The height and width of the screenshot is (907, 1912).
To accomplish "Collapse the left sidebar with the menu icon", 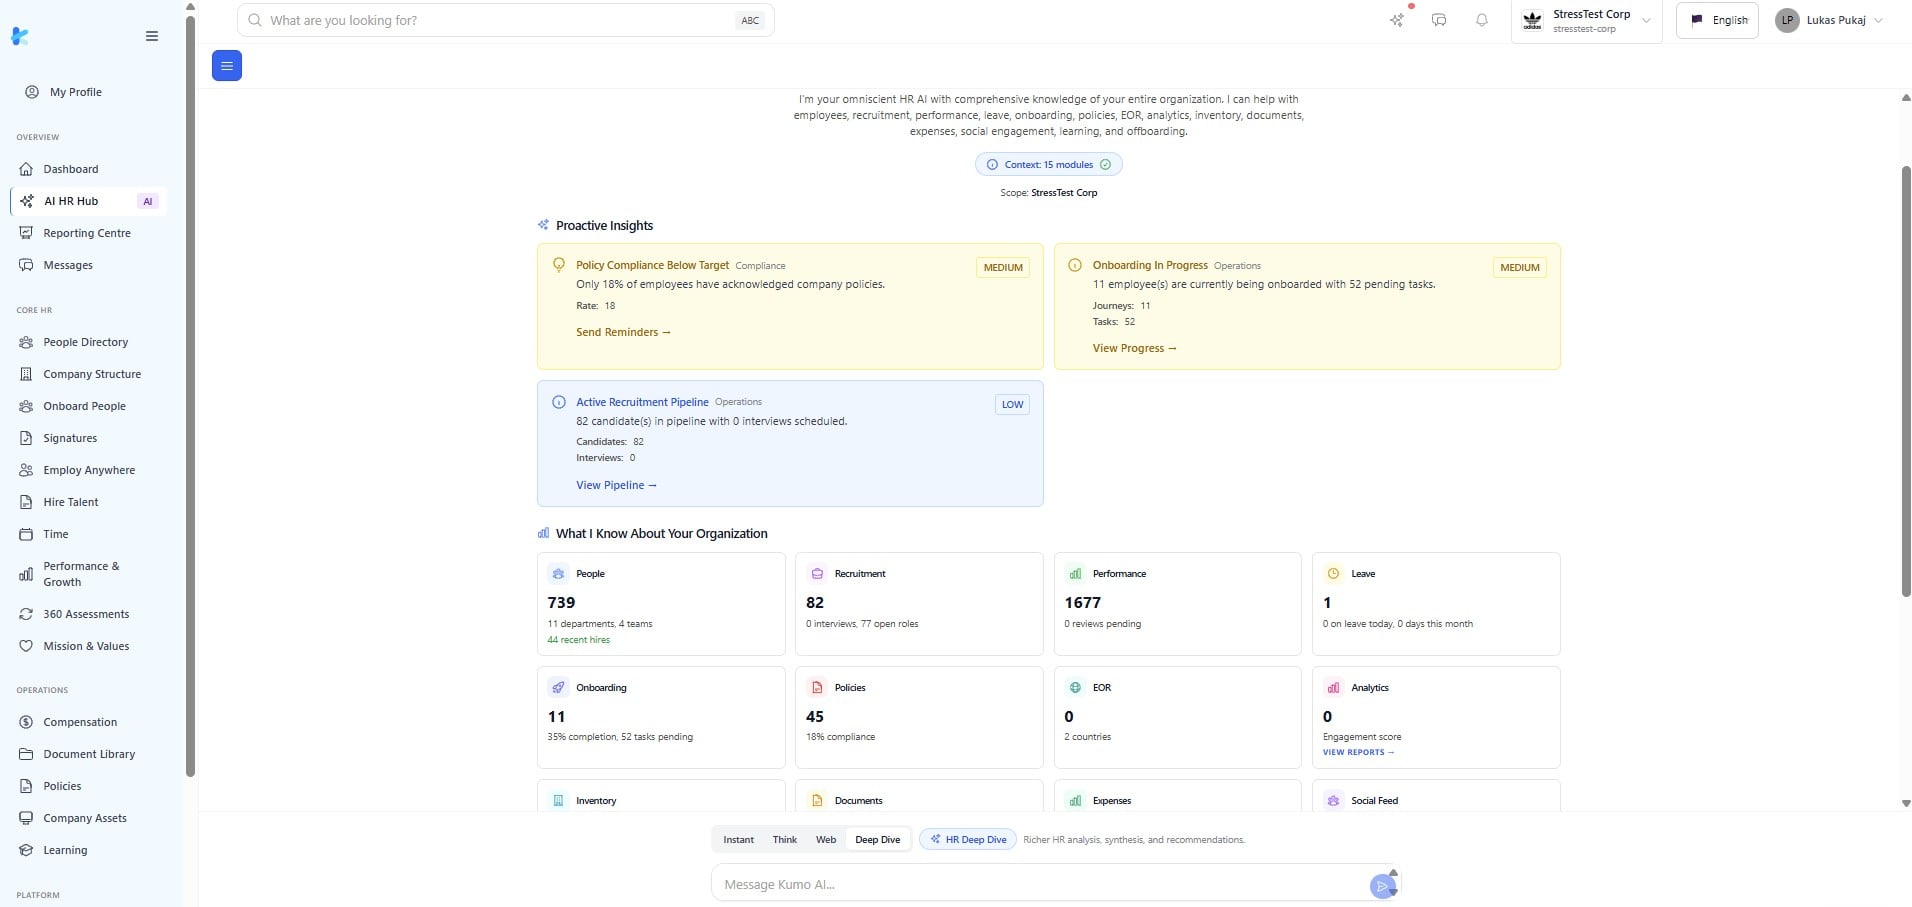I will (x=152, y=36).
